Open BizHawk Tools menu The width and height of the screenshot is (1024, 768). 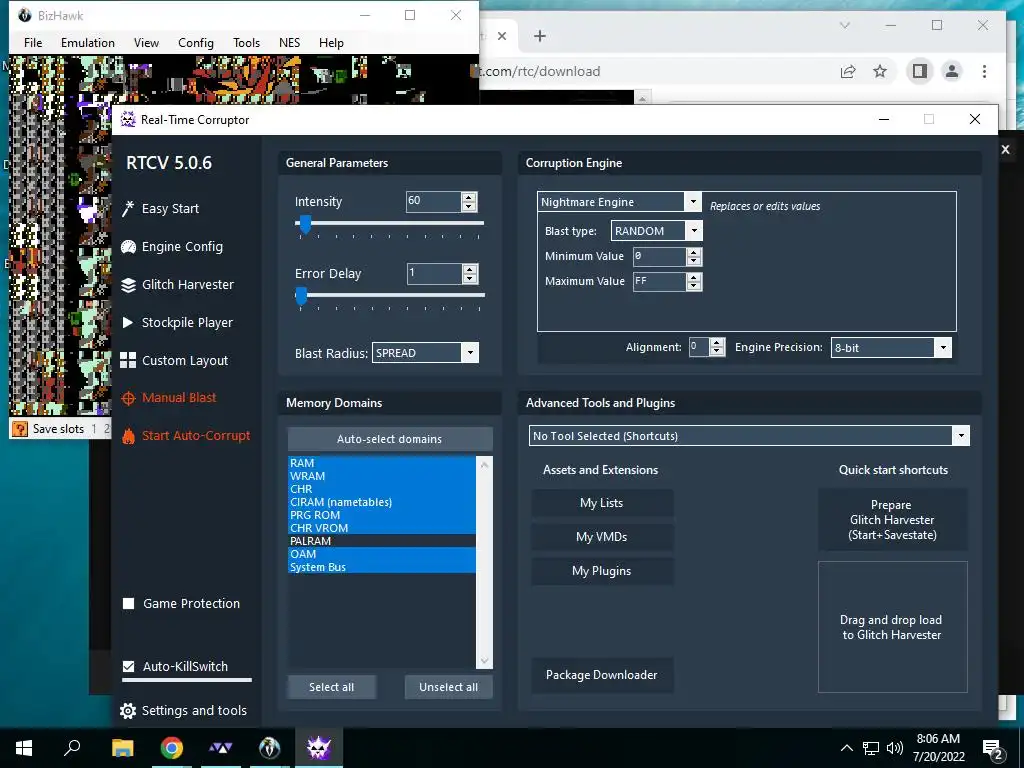pos(246,42)
